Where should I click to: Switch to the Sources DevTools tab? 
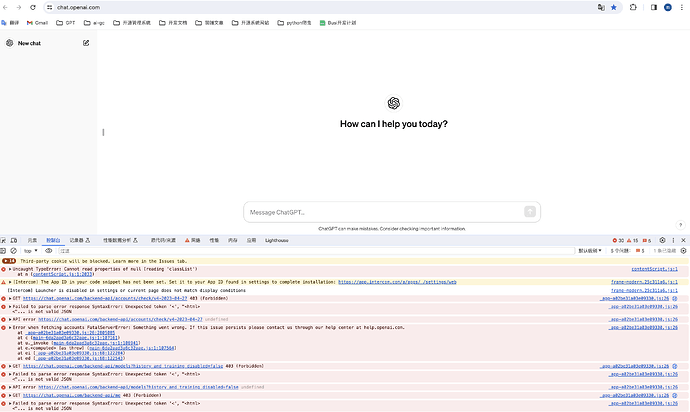163,240
